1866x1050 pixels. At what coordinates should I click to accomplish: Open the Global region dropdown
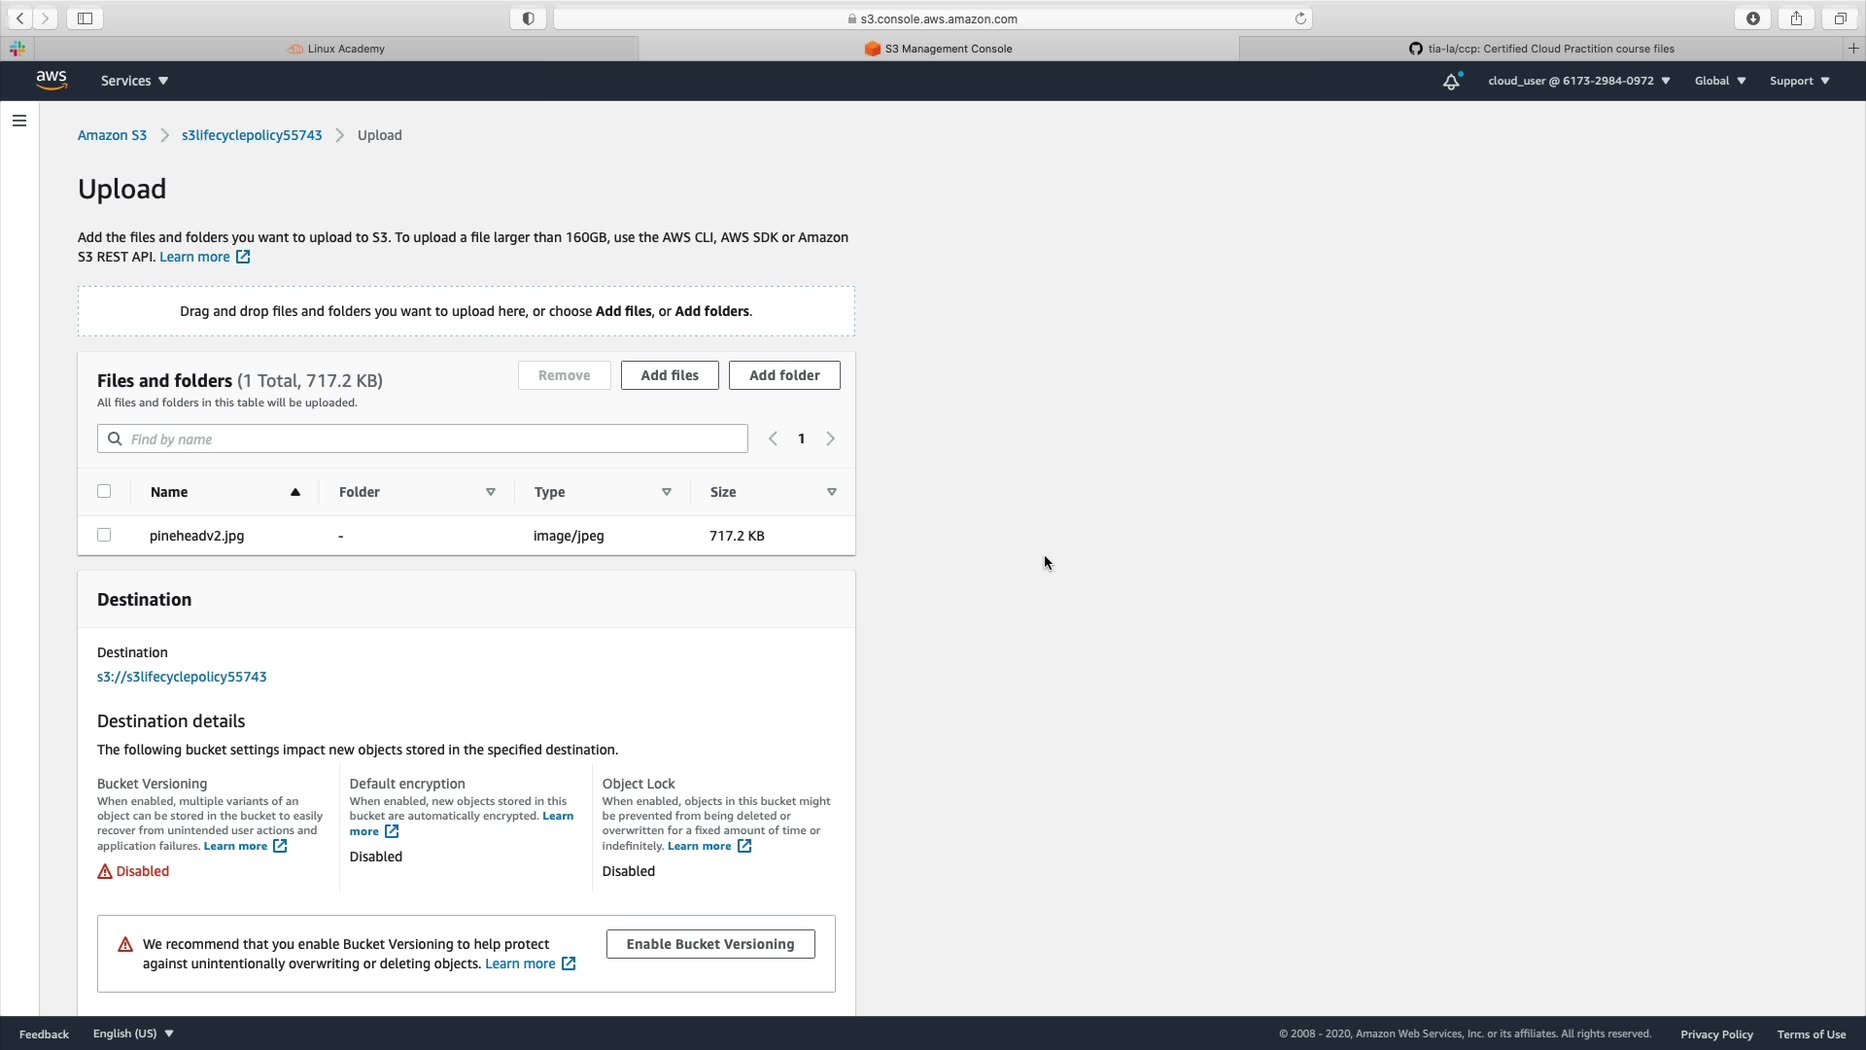point(1720,81)
